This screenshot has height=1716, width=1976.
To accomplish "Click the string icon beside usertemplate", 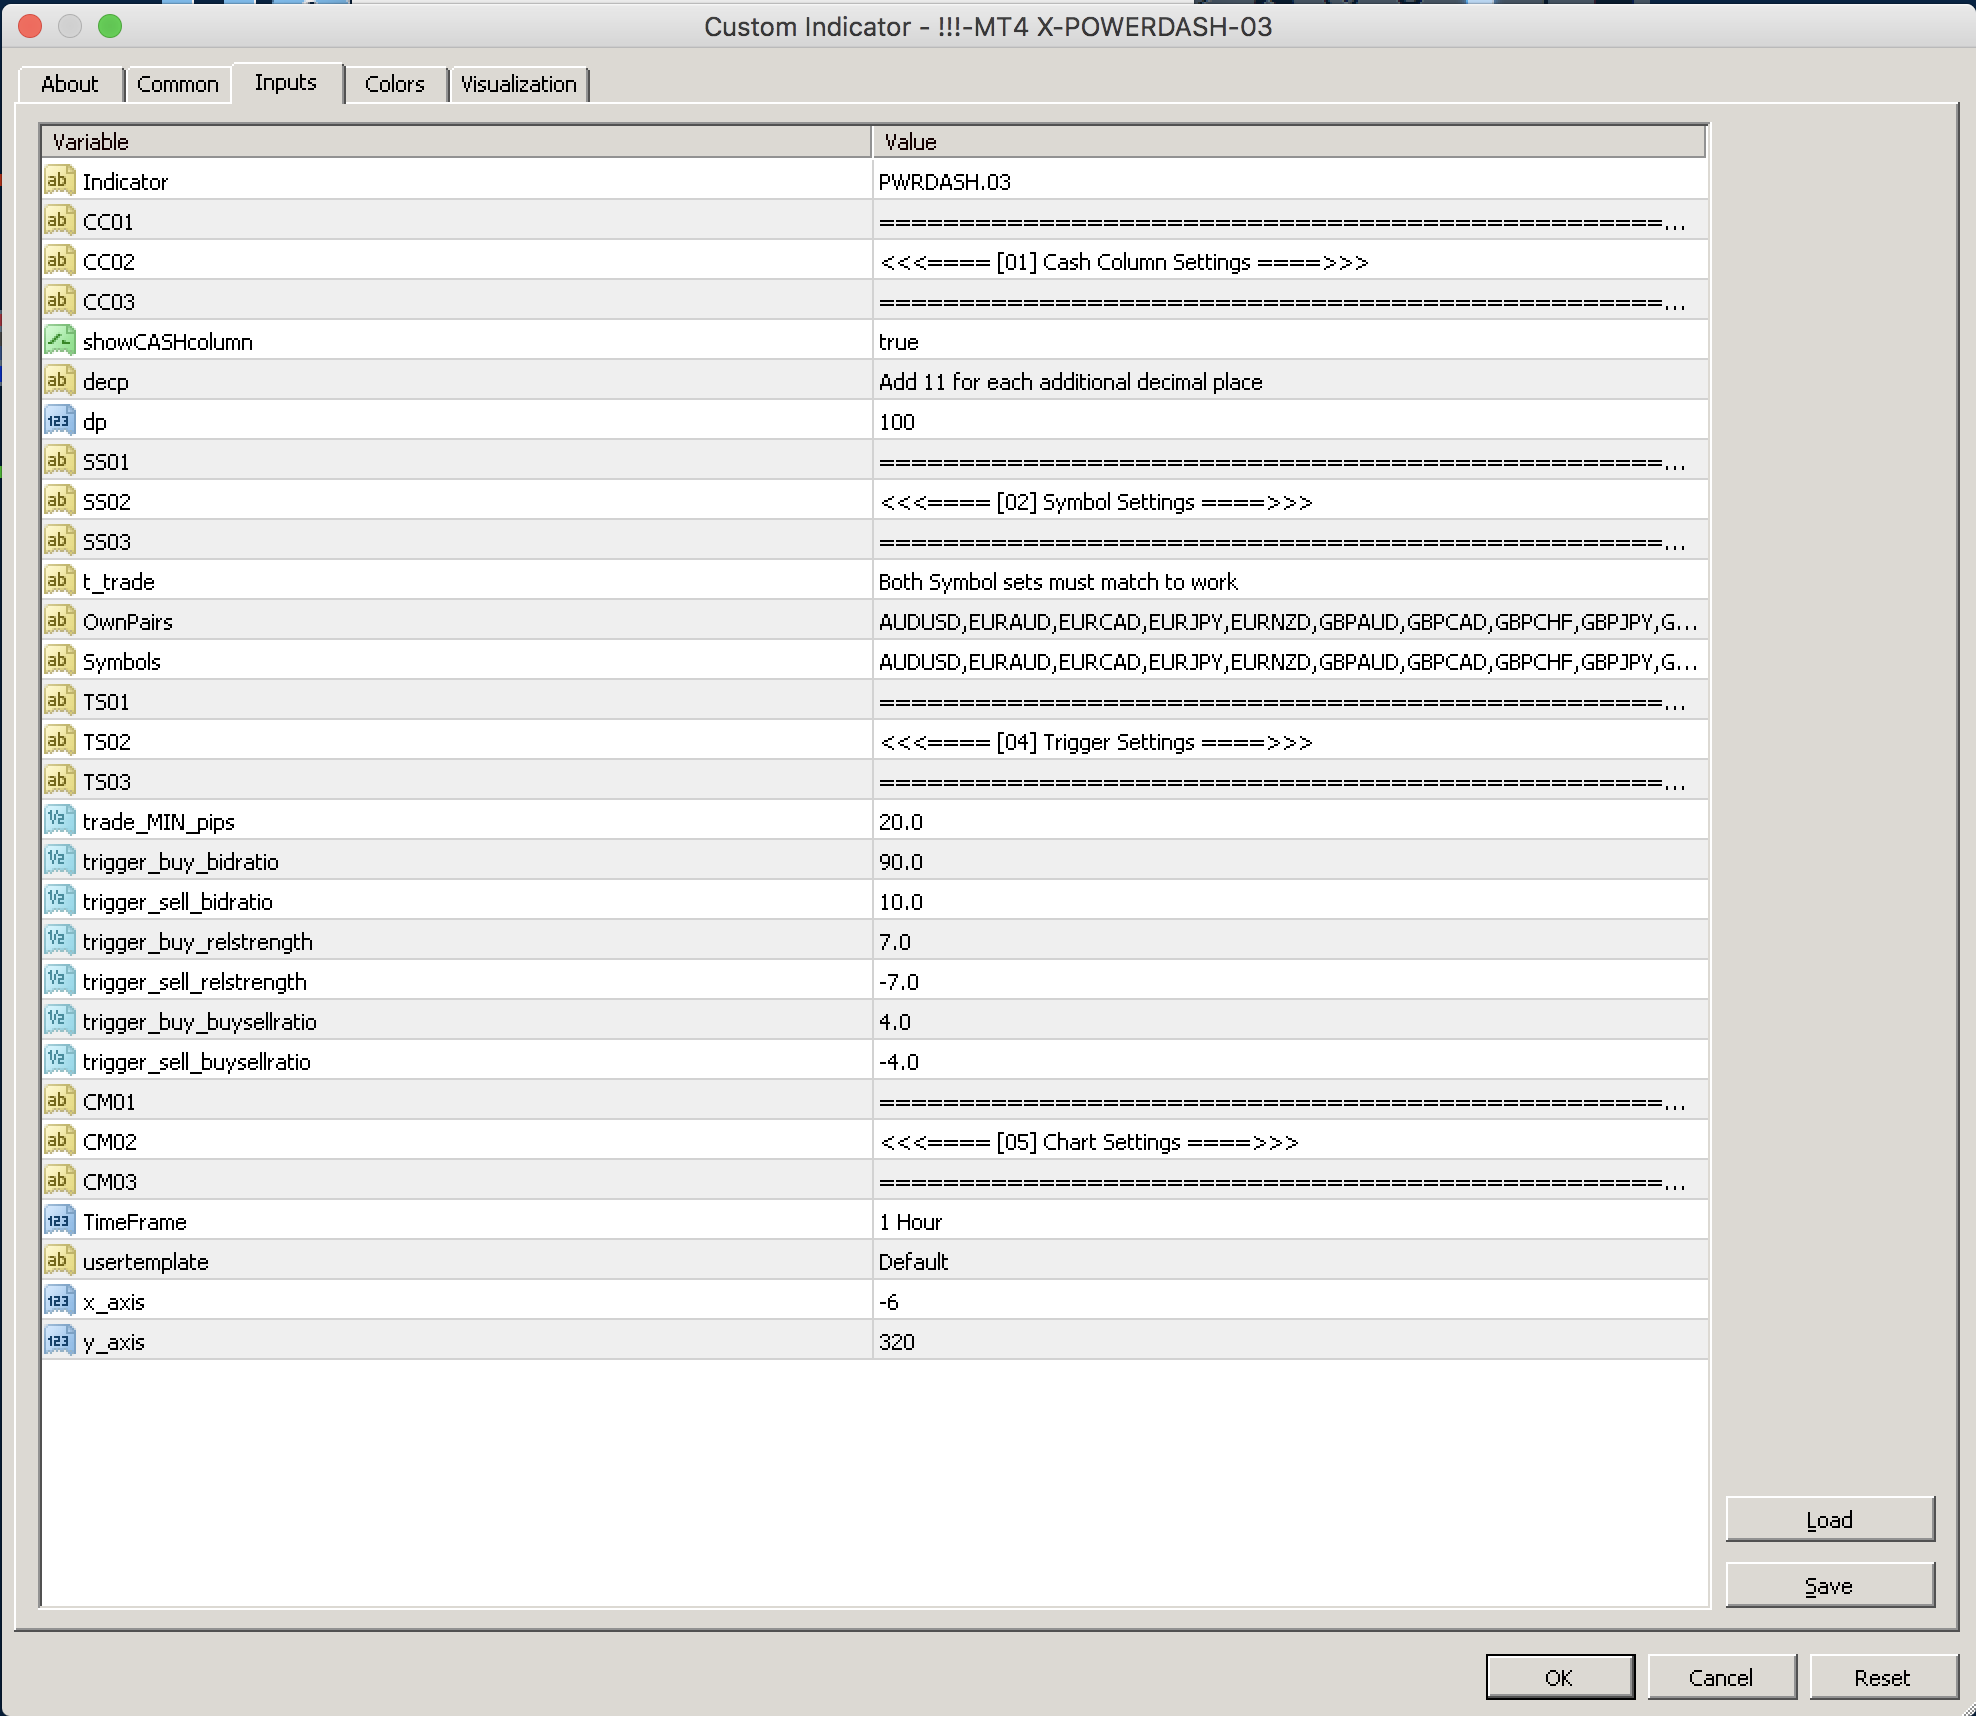I will pos(59,1261).
